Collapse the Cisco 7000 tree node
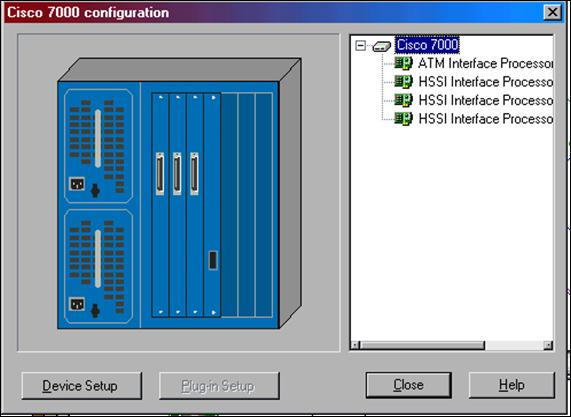This screenshot has width=571, height=417. [x=360, y=46]
